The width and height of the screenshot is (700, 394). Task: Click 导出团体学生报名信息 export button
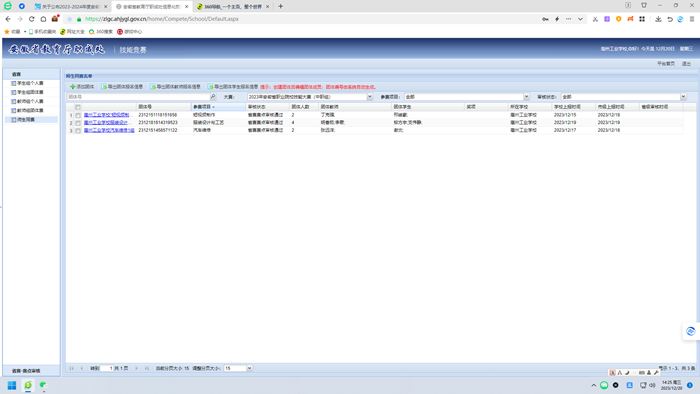click(x=233, y=87)
